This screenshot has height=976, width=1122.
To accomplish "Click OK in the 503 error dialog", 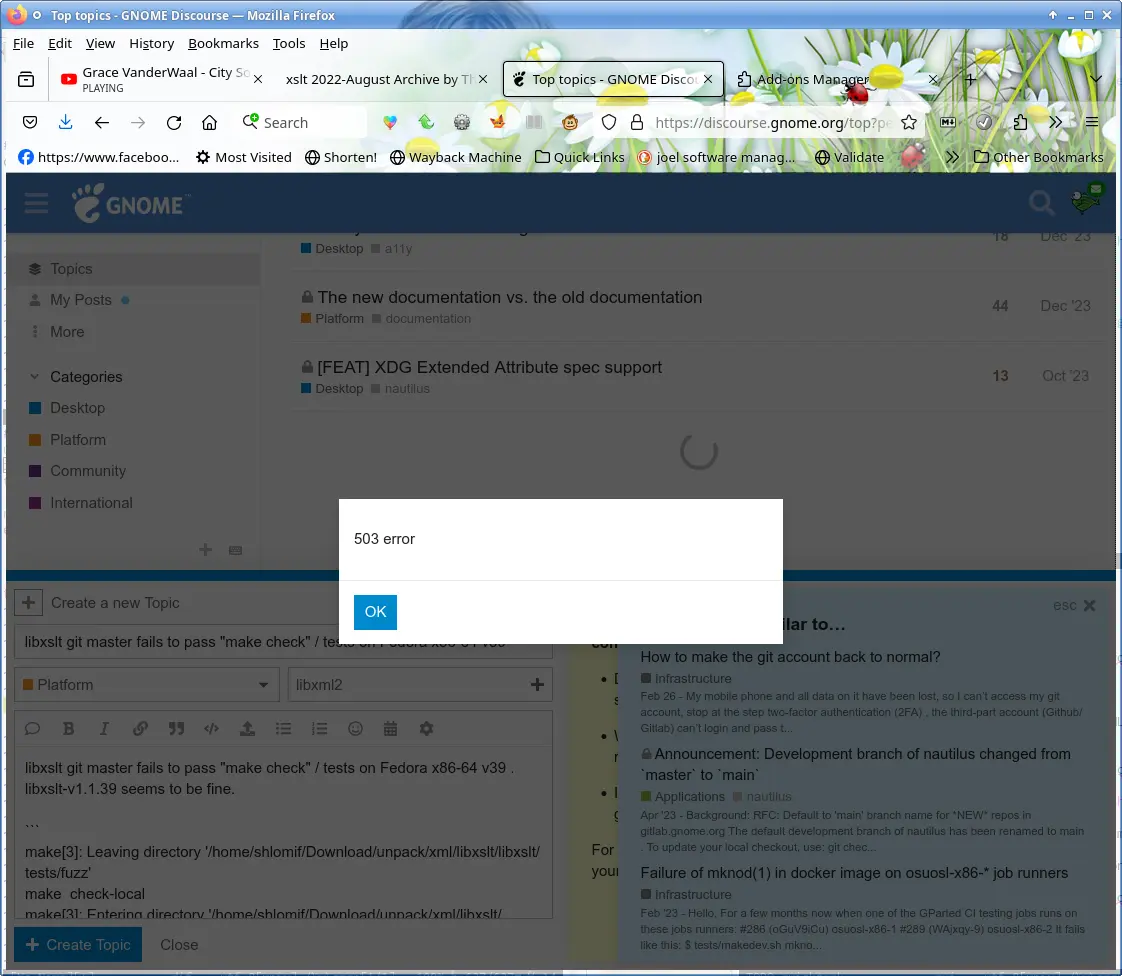I will (x=375, y=612).
